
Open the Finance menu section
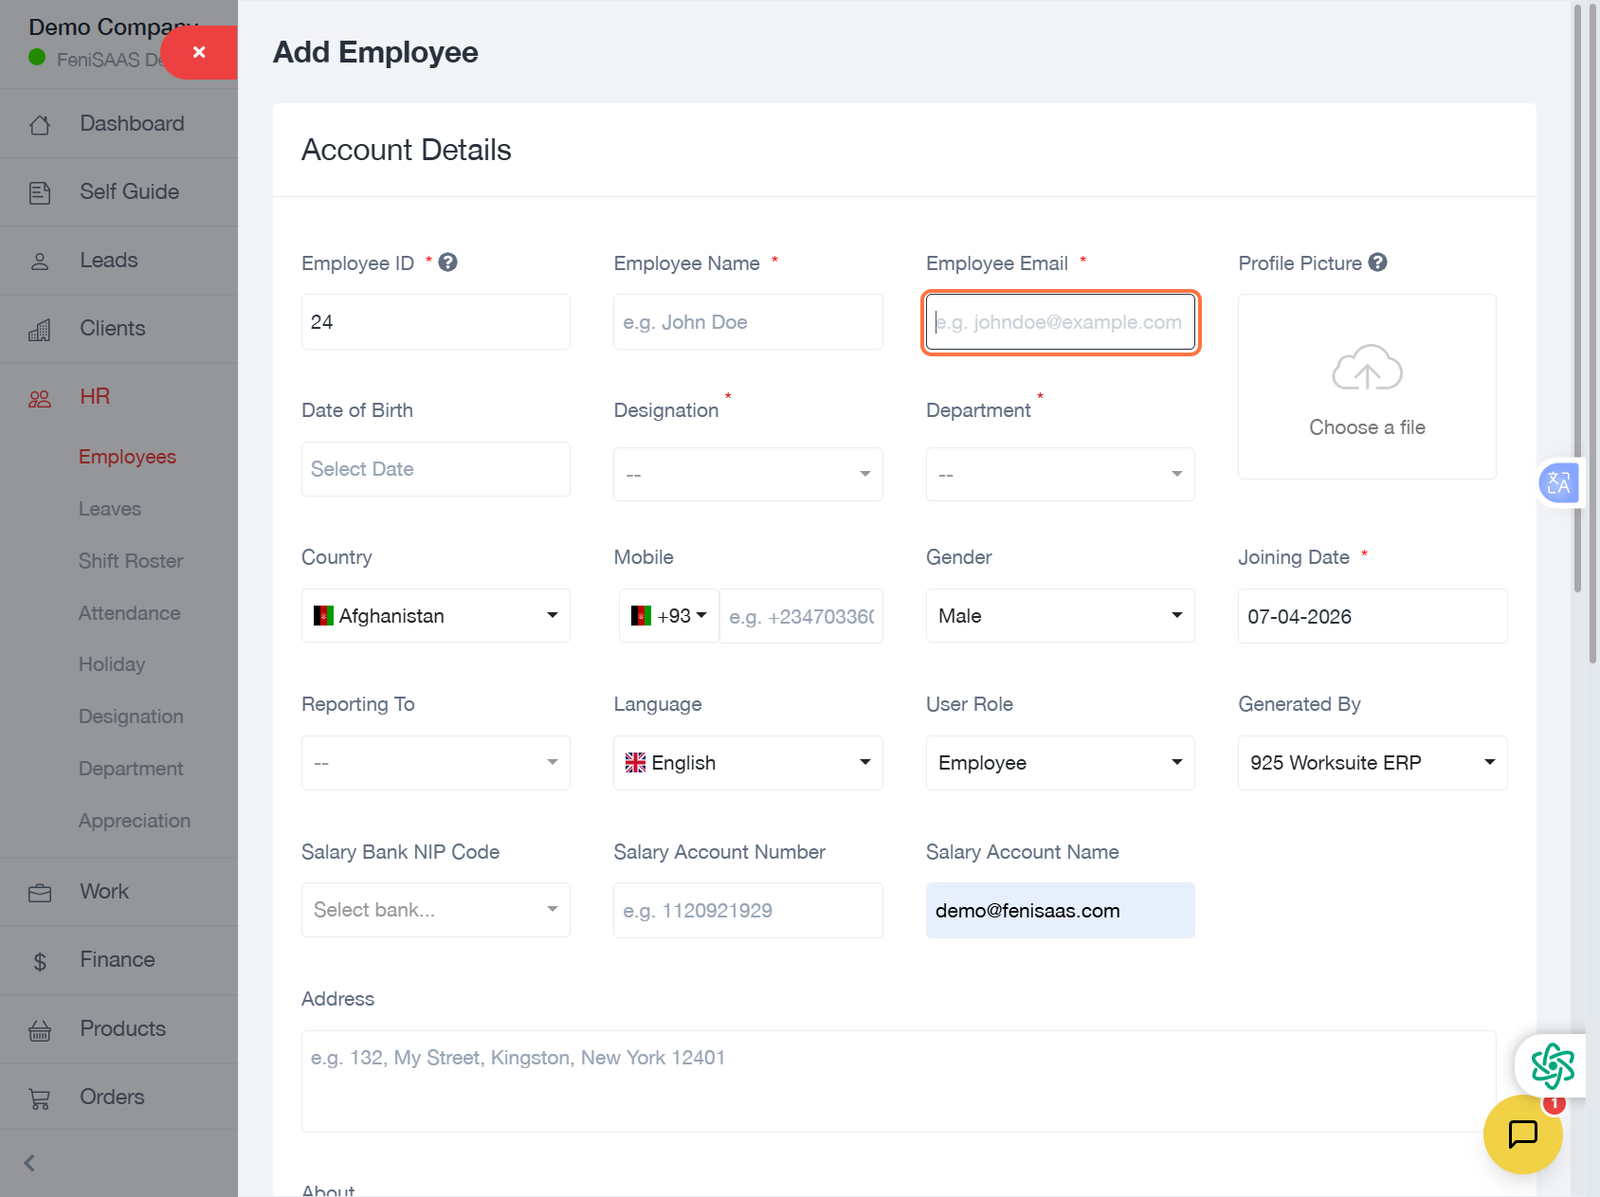(117, 960)
